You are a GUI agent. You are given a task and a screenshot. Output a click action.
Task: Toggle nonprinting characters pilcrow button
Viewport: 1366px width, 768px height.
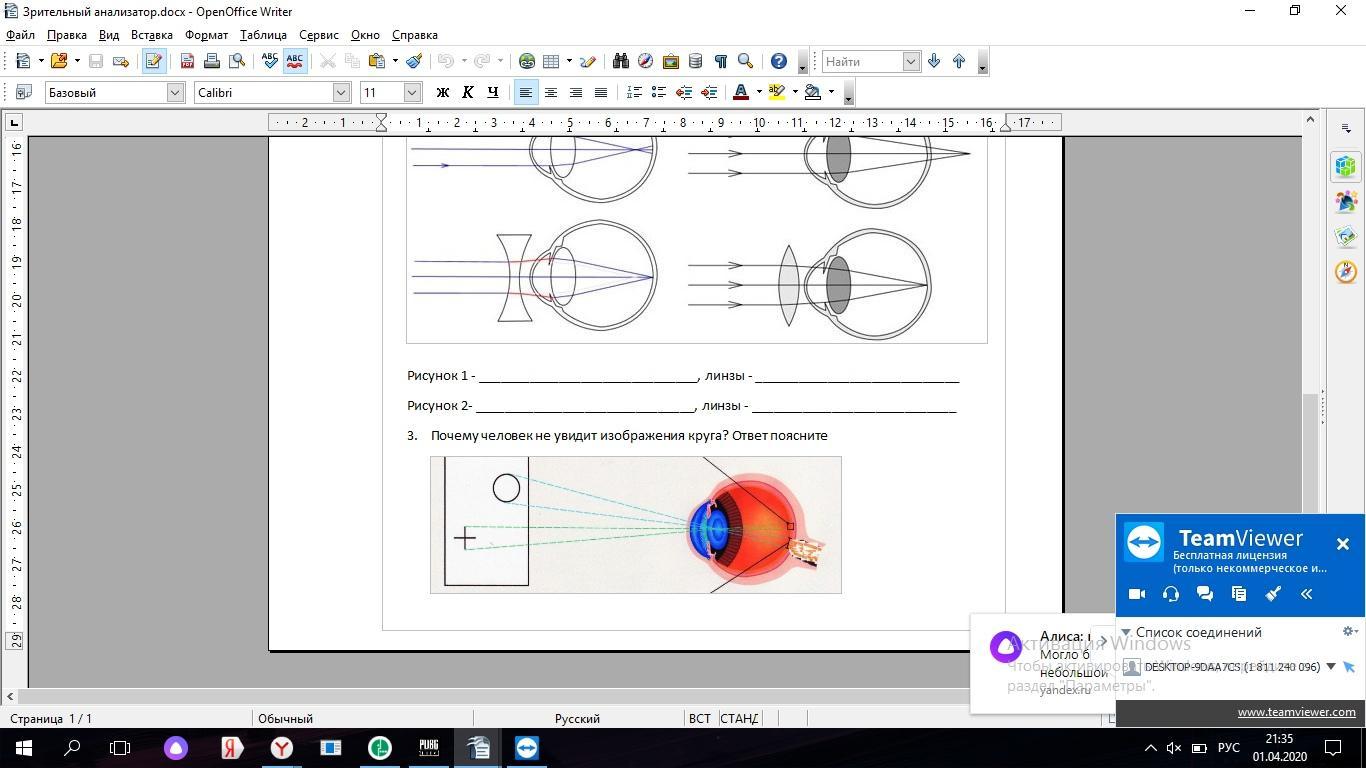pyautogui.click(x=720, y=61)
